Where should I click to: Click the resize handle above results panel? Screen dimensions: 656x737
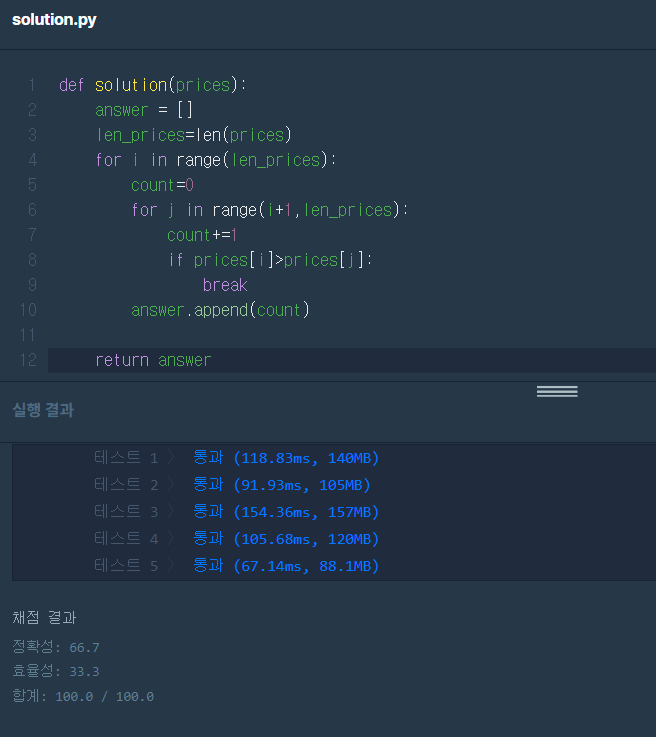(557, 391)
